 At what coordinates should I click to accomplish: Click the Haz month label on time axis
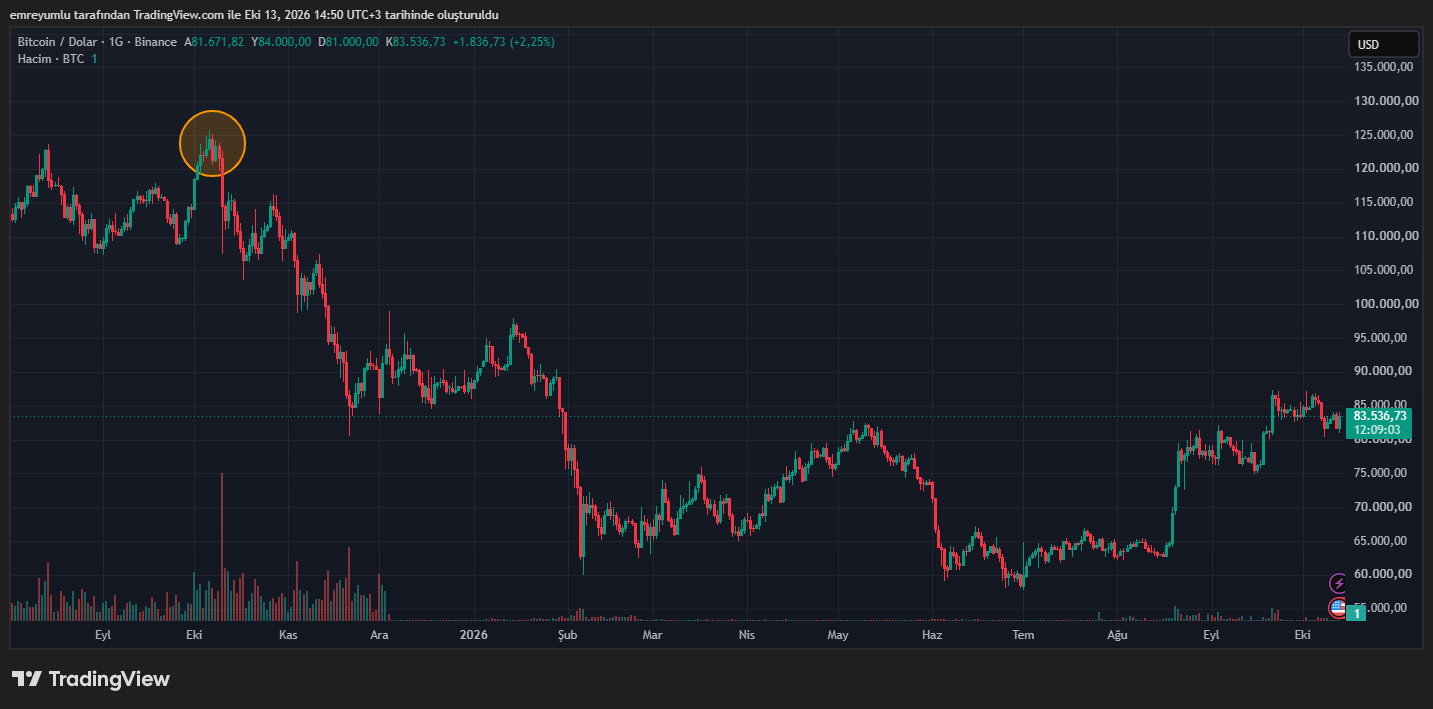(x=931, y=635)
